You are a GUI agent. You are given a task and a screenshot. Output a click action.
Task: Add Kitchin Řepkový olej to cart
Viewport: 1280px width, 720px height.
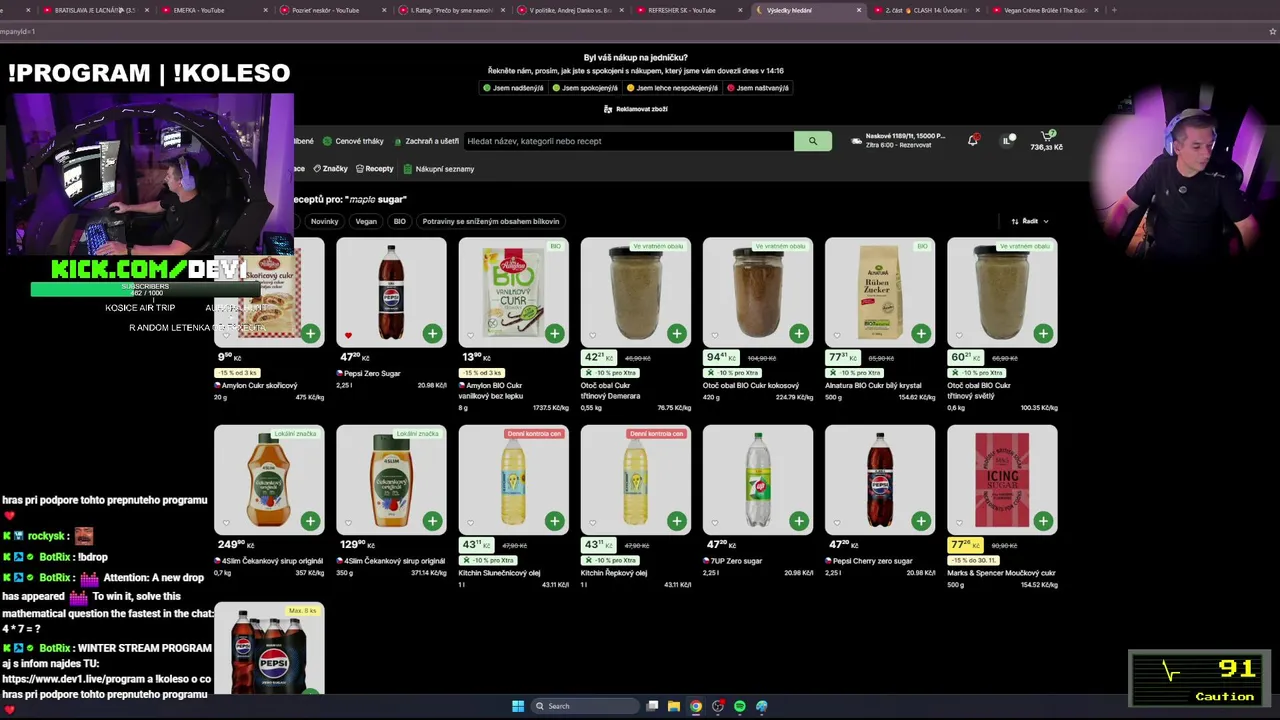click(677, 521)
